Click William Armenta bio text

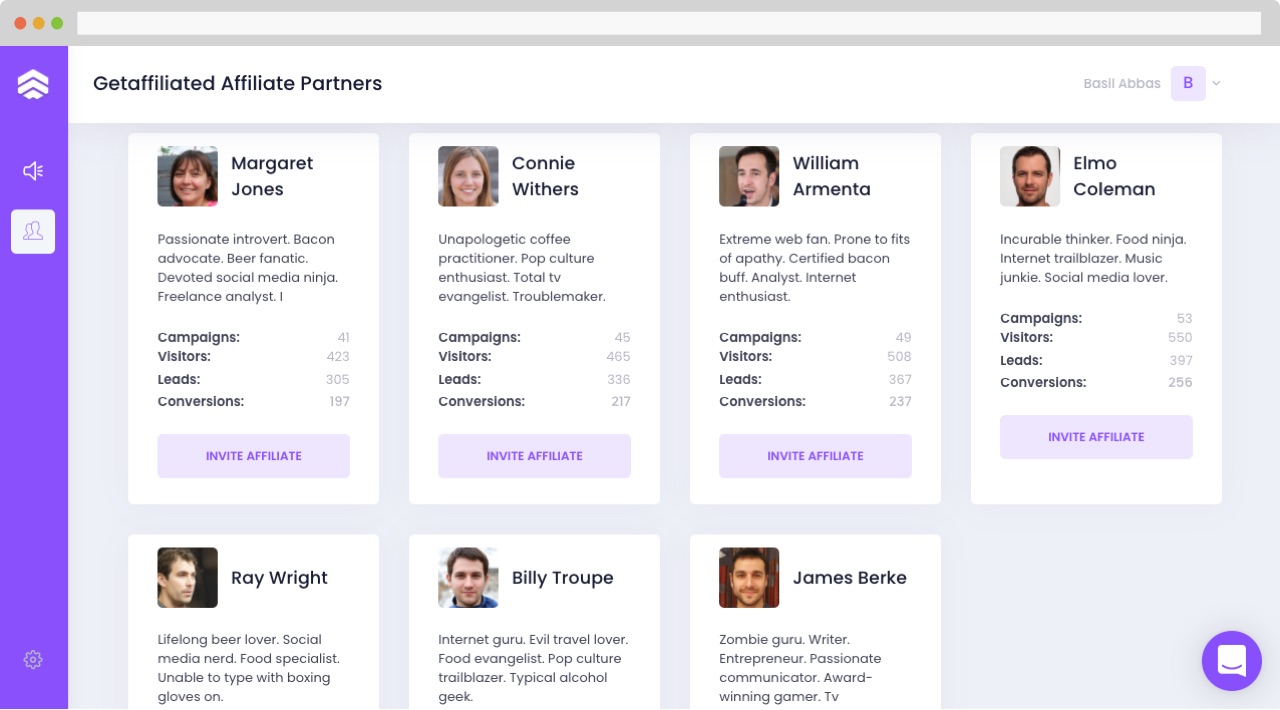(815, 268)
